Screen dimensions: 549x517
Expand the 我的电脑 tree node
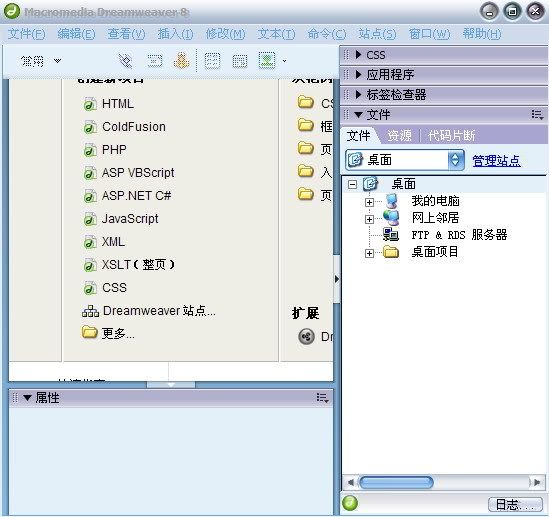pos(369,202)
